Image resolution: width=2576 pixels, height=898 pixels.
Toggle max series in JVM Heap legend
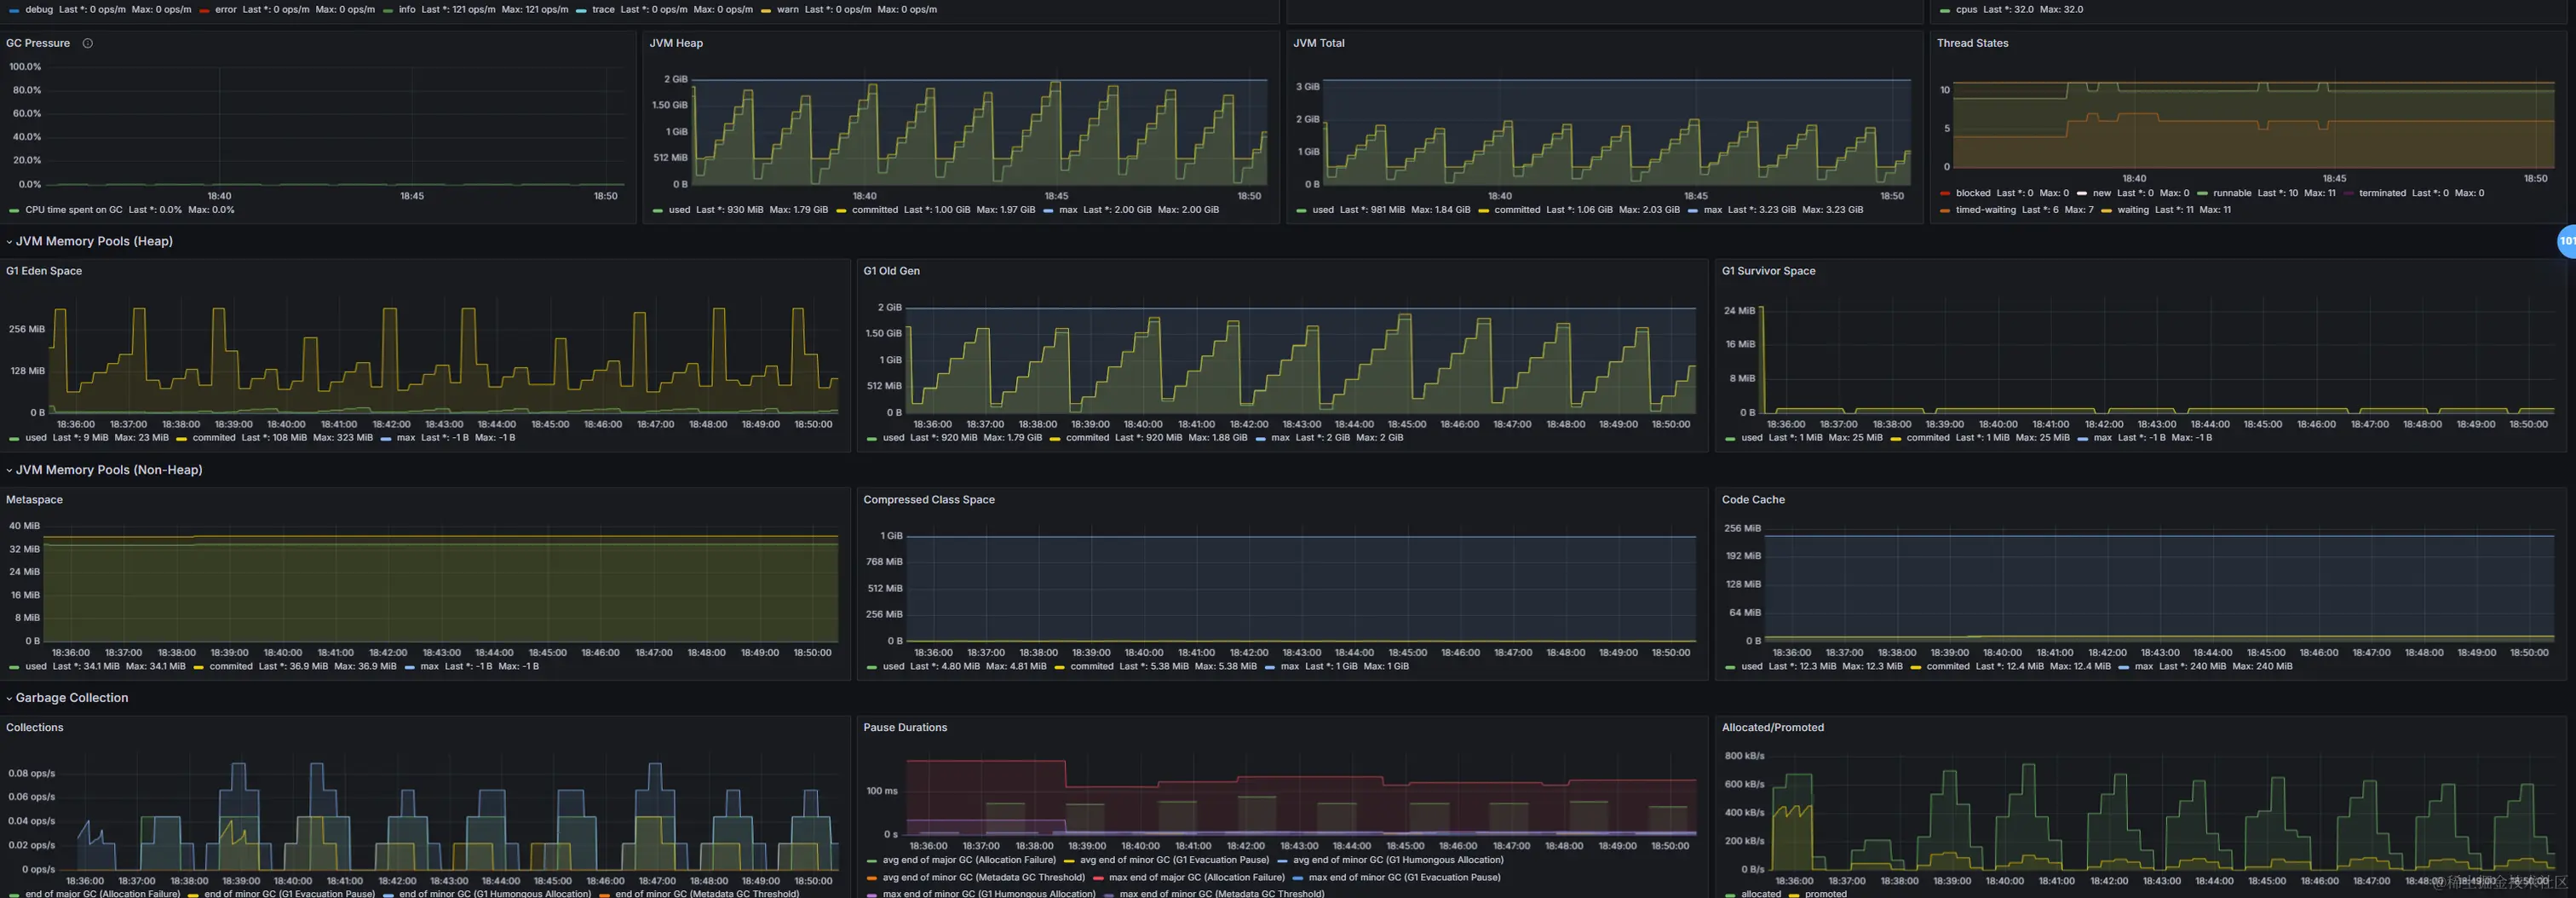coord(1068,210)
